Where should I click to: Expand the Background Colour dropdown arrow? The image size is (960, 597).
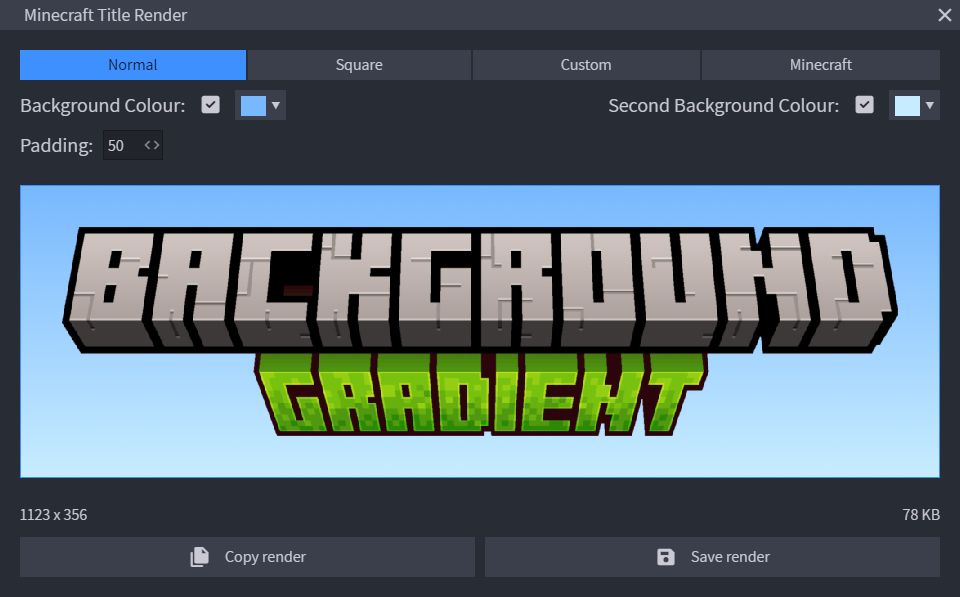(276, 105)
